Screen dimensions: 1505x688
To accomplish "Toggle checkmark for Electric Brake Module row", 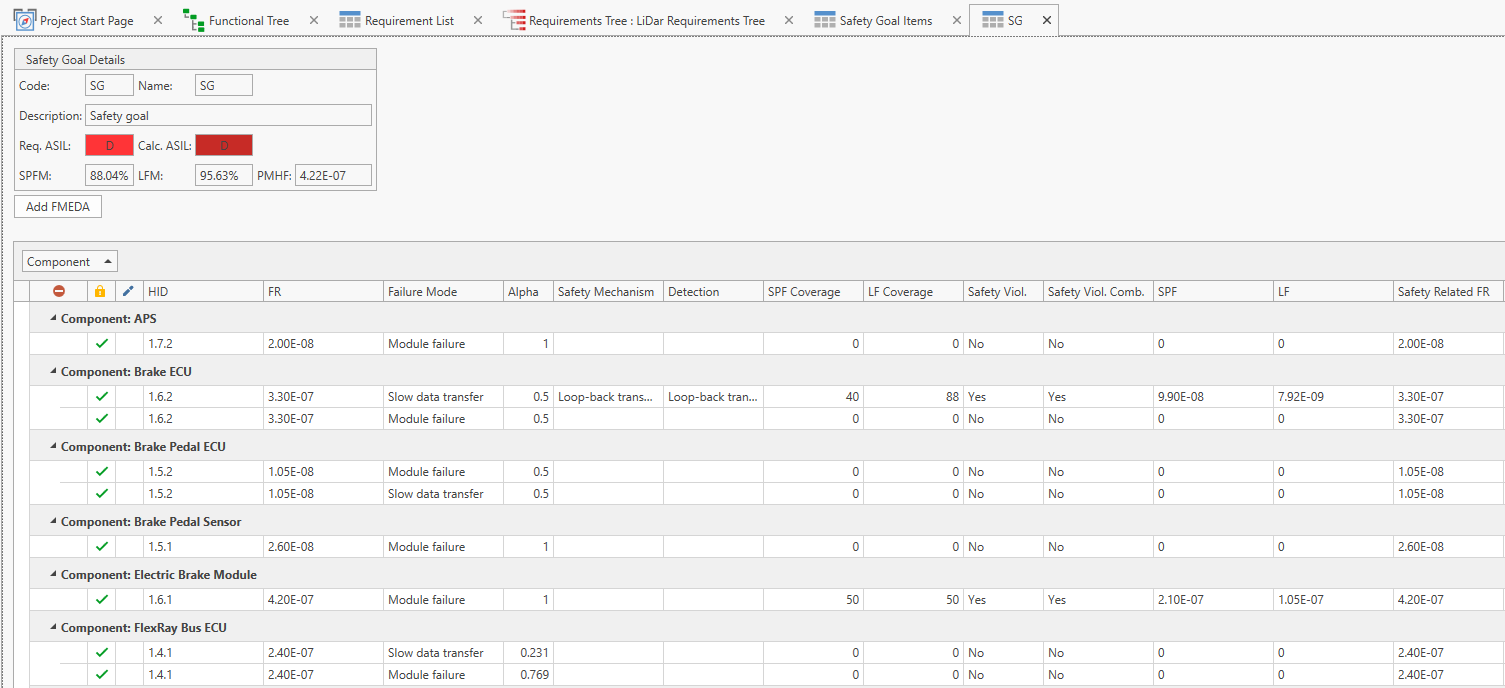I will click(x=101, y=600).
